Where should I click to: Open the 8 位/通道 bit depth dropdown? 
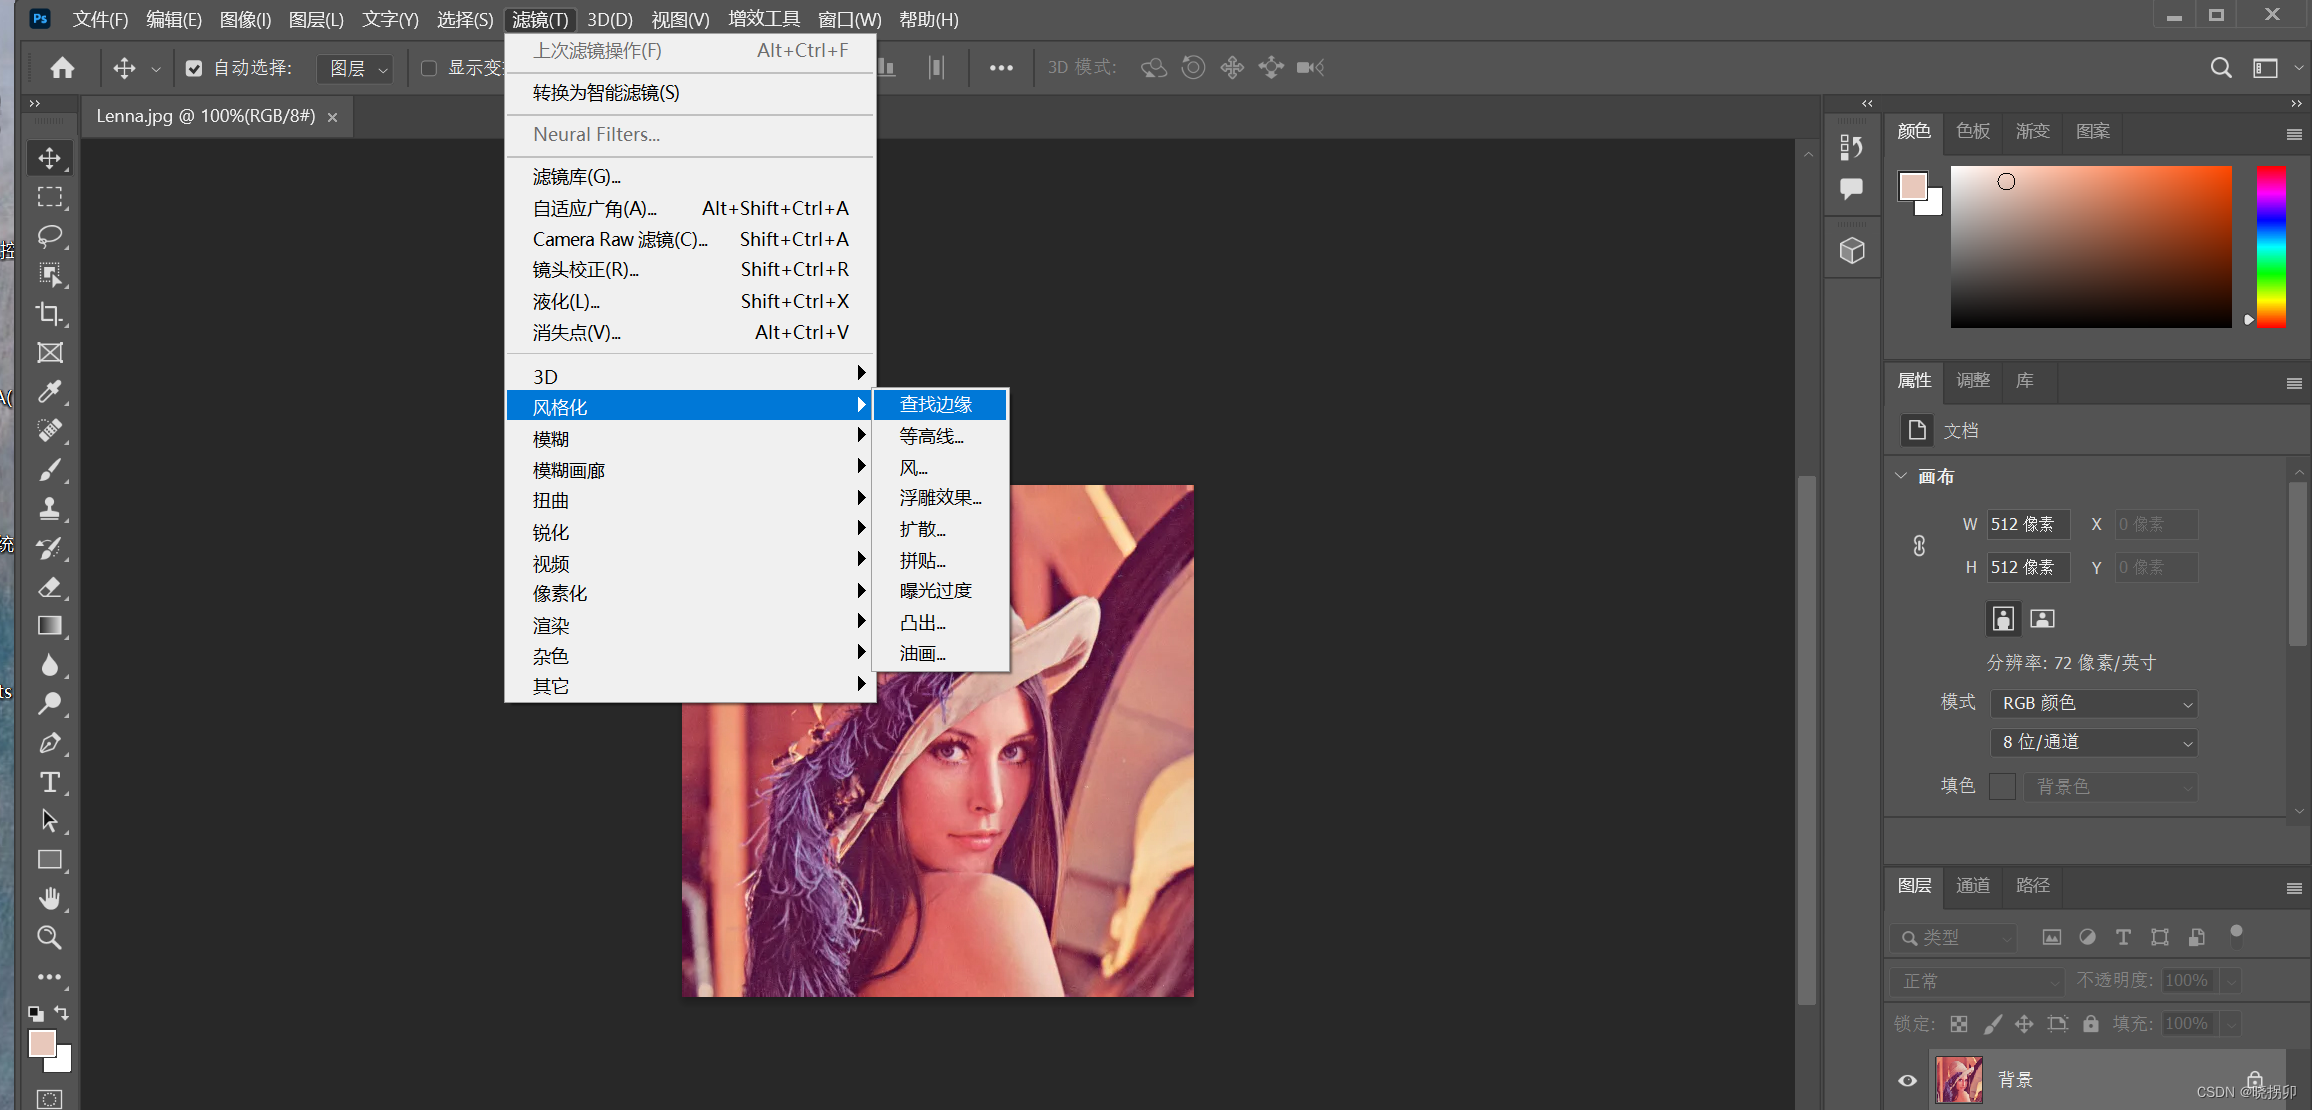2092,742
